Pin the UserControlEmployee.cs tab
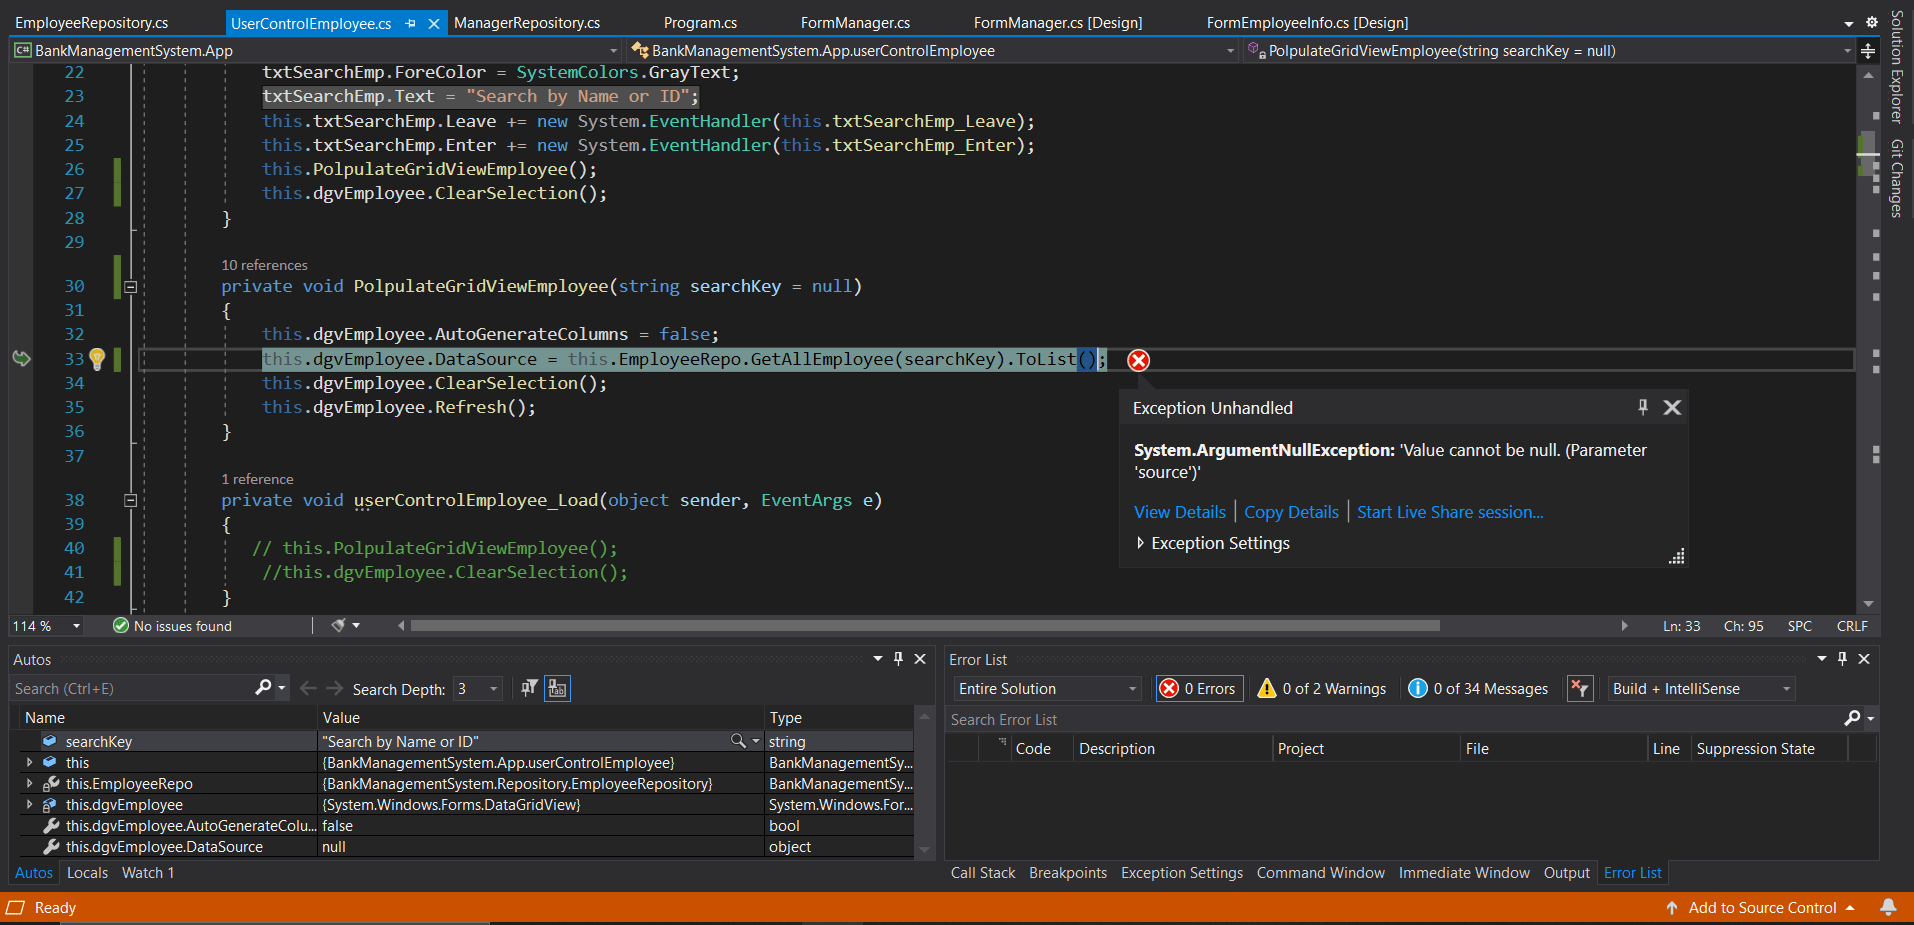Image resolution: width=1914 pixels, height=925 pixels. tap(411, 23)
